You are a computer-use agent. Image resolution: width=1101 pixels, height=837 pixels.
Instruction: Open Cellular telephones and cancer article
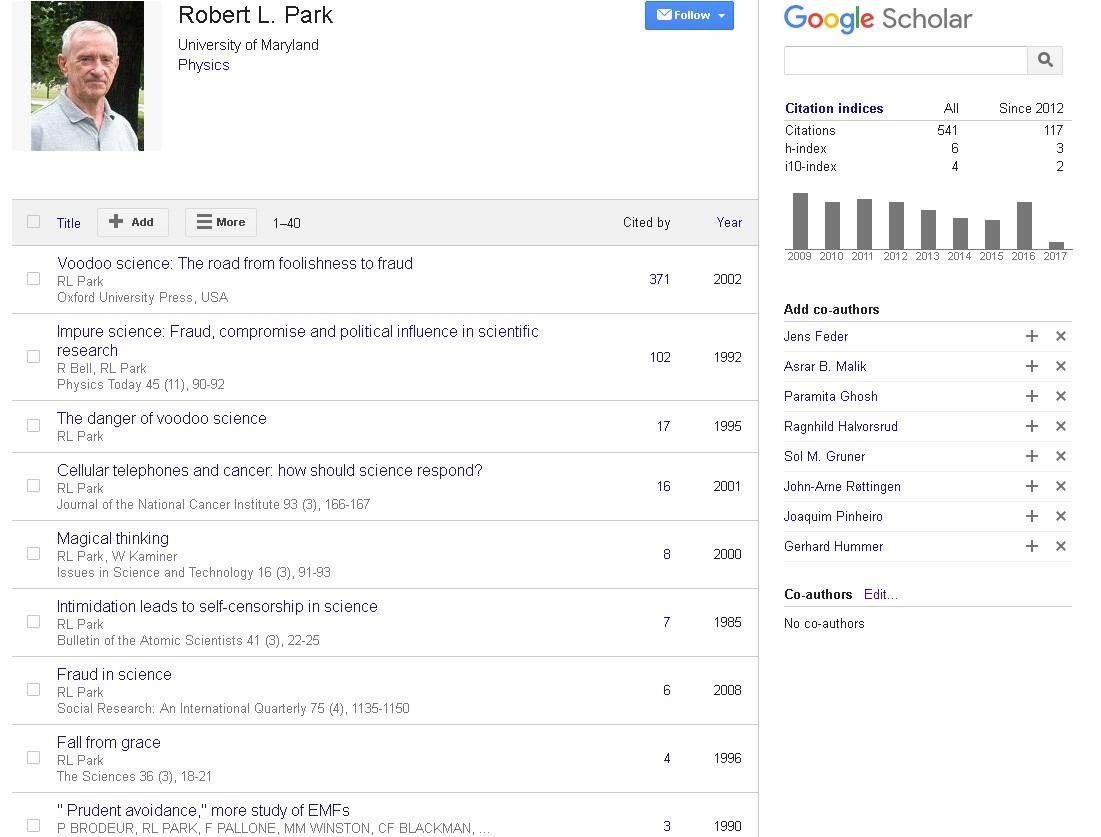pos(270,470)
